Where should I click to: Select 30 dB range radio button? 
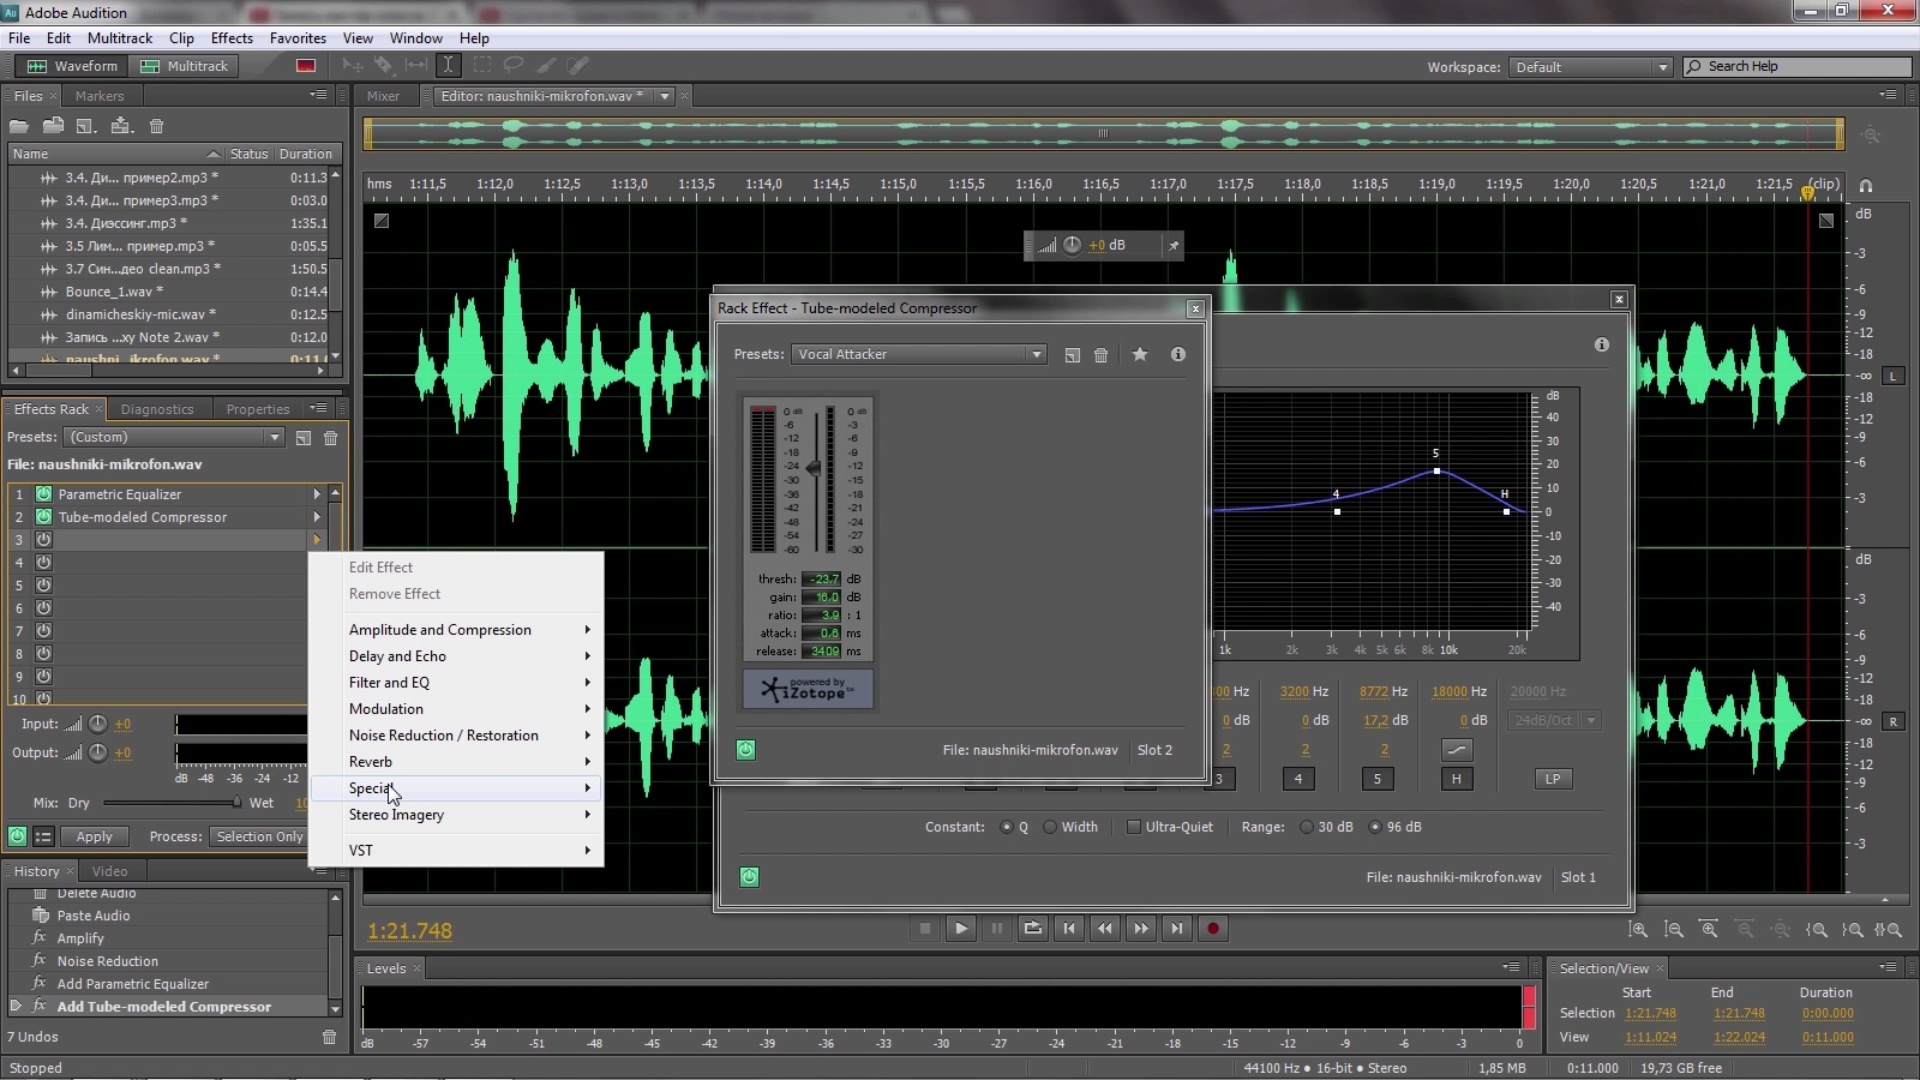[1307, 827]
